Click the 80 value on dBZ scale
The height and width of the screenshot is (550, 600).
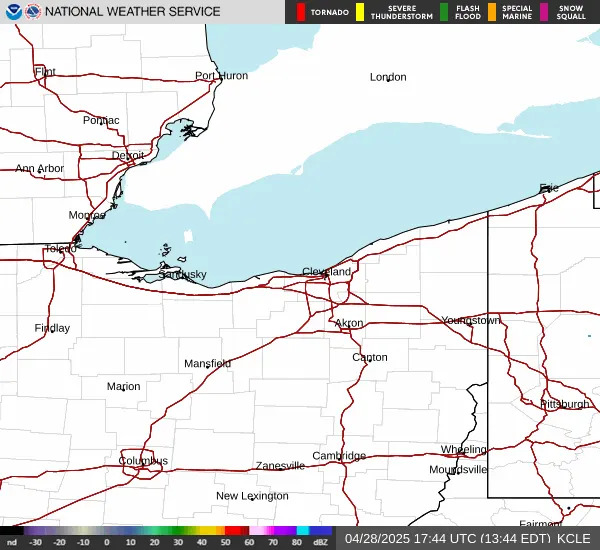click(x=297, y=542)
